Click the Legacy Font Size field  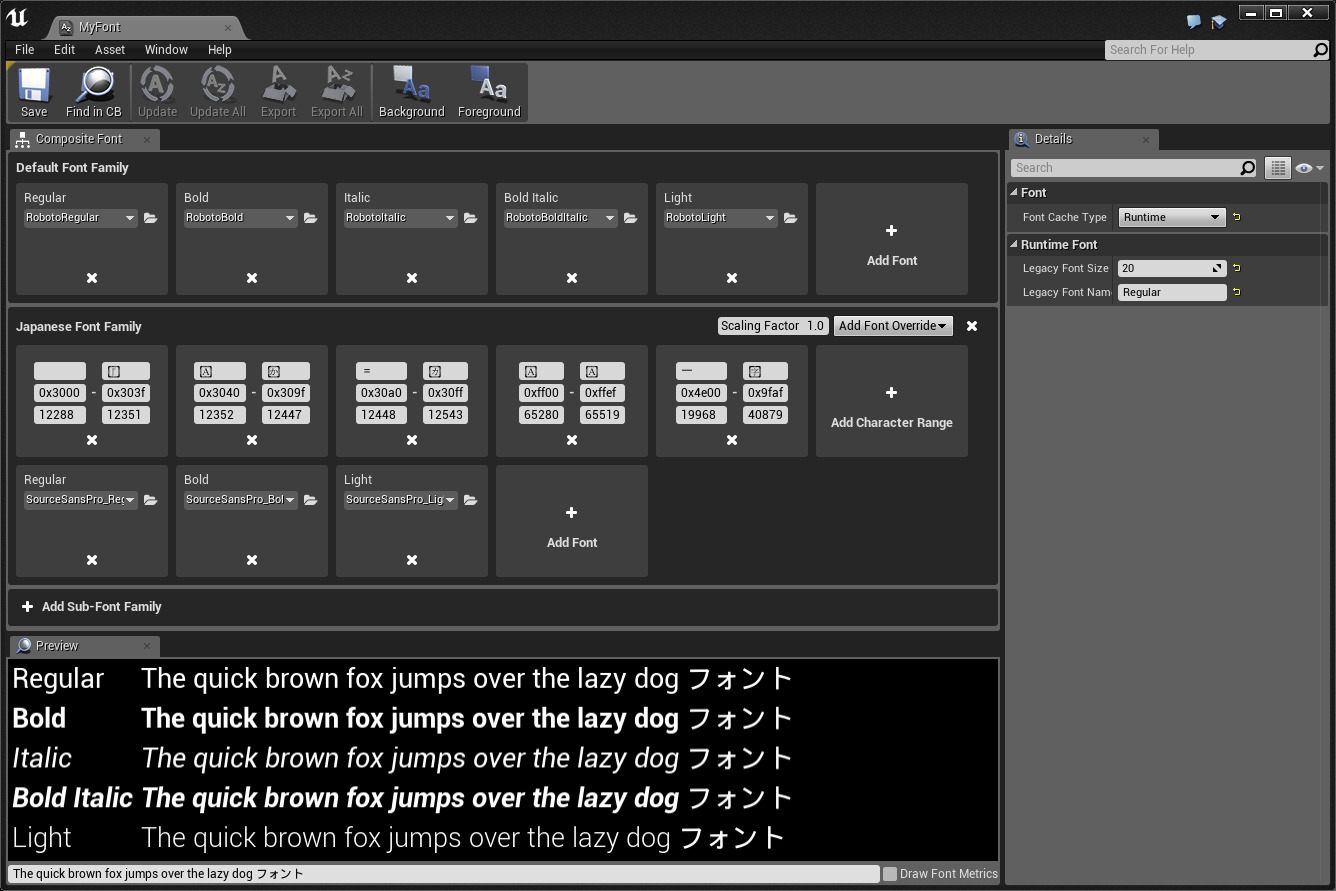coord(1165,268)
